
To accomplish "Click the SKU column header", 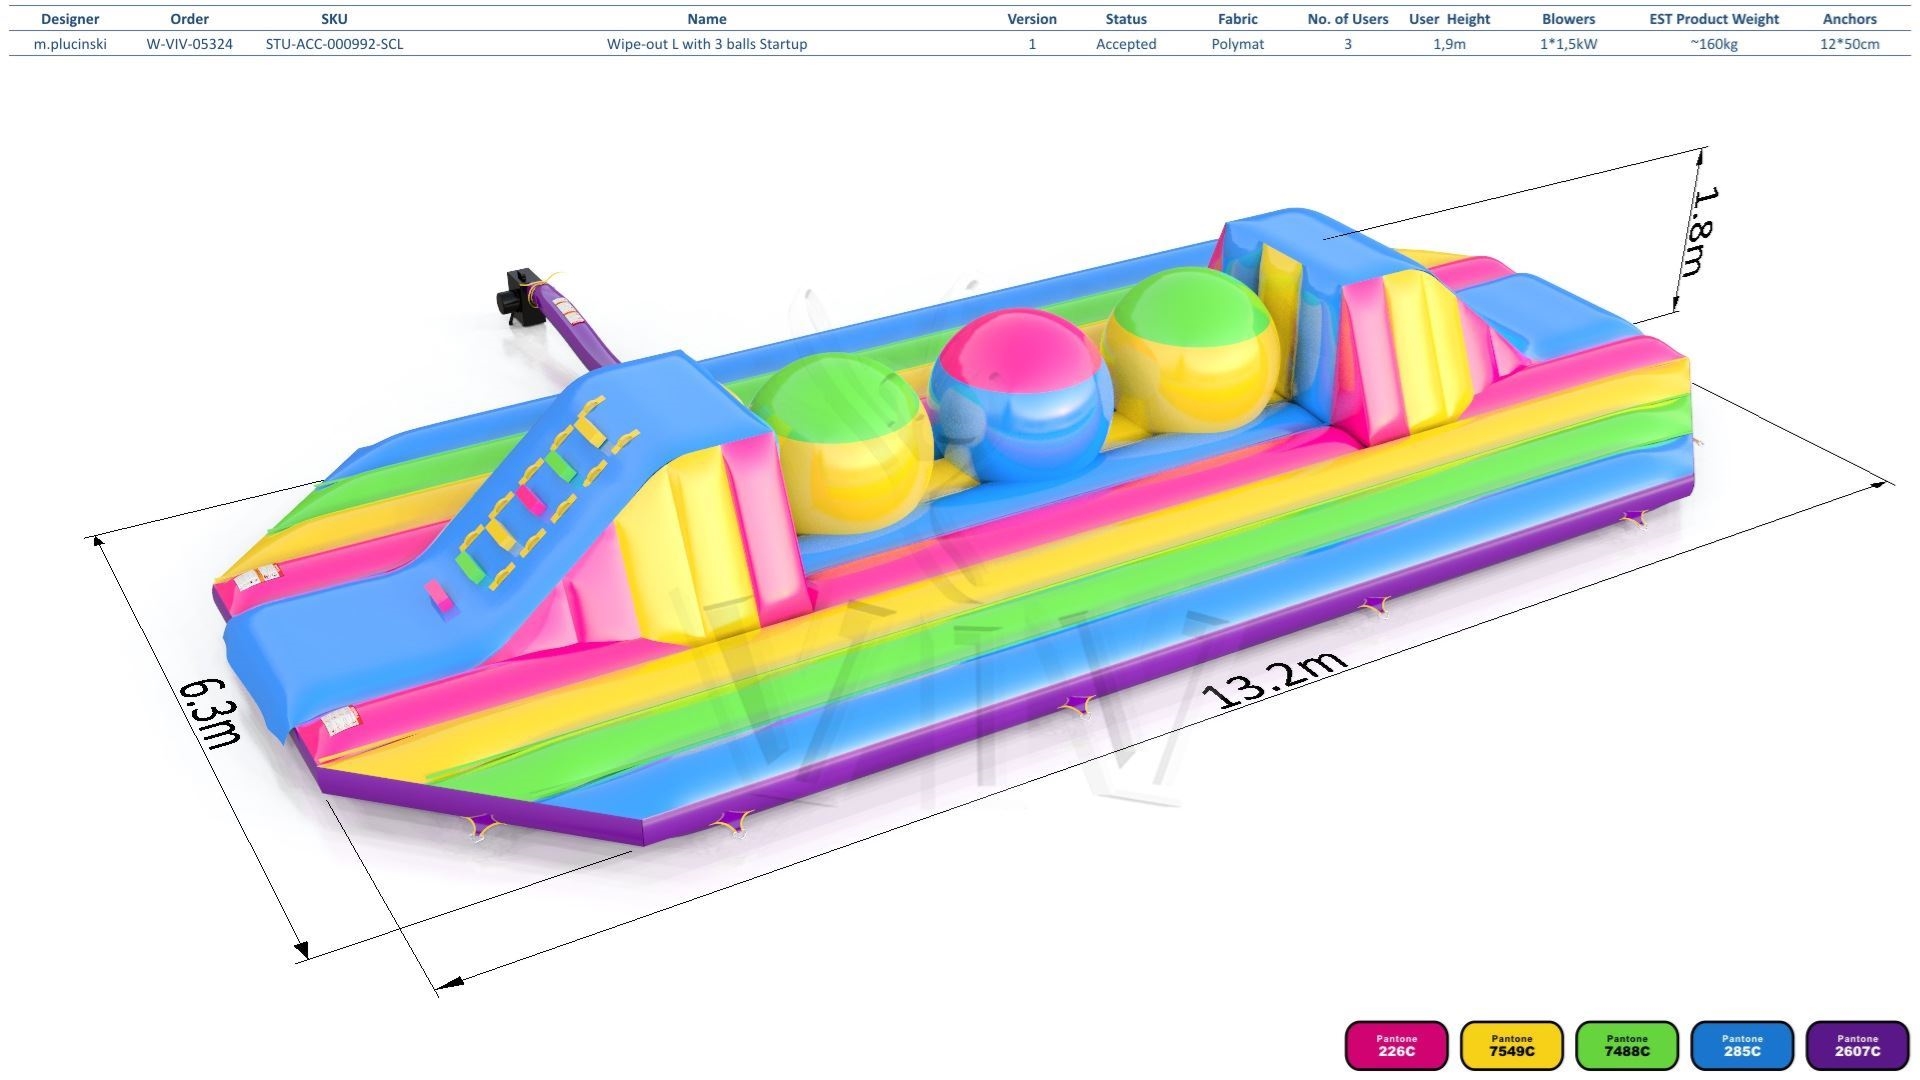I will click(334, 19).
